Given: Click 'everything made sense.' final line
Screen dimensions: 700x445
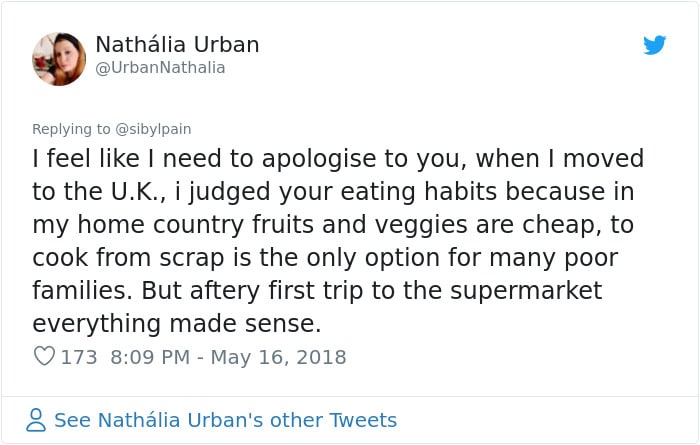Looking at the screenshot, I should (177, 324).
